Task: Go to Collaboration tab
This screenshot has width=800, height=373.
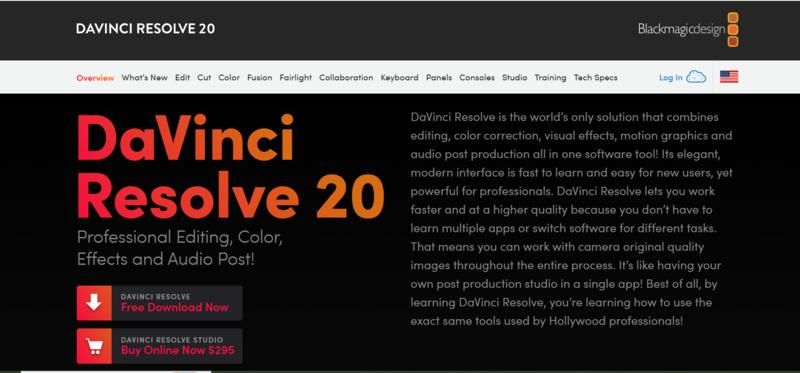Action: (346, 78)
